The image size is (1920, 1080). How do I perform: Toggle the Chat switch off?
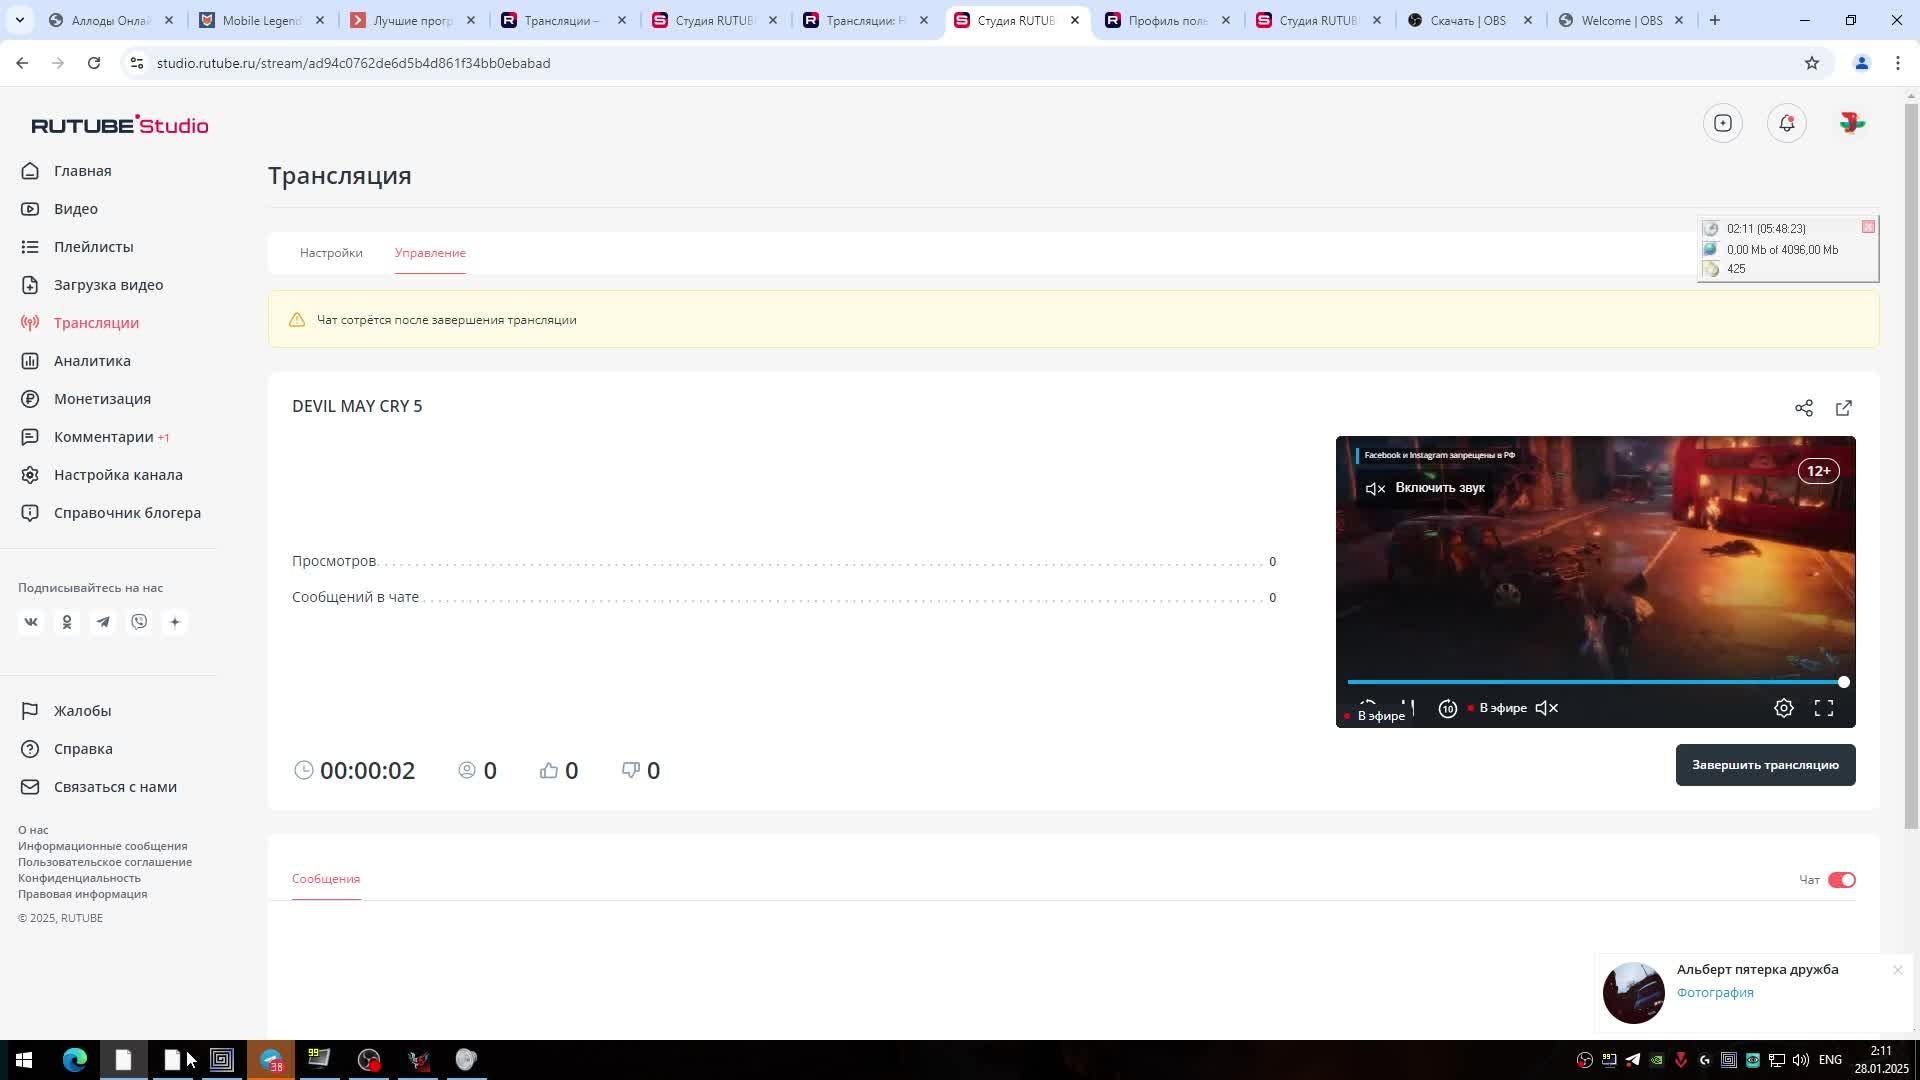(x=1841, y=880)
